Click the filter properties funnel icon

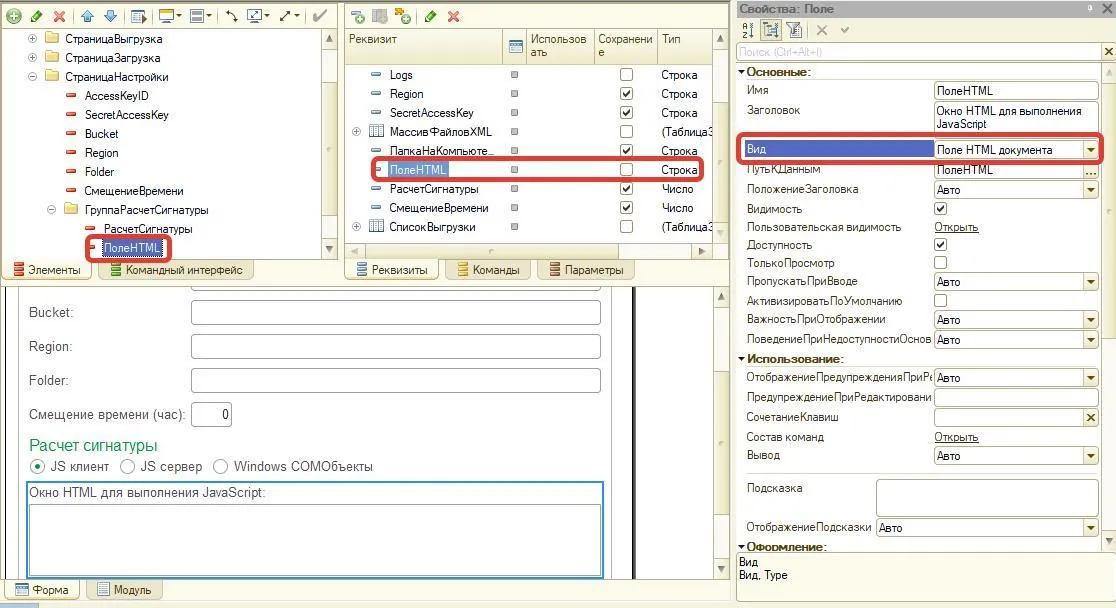click(794, 30)
